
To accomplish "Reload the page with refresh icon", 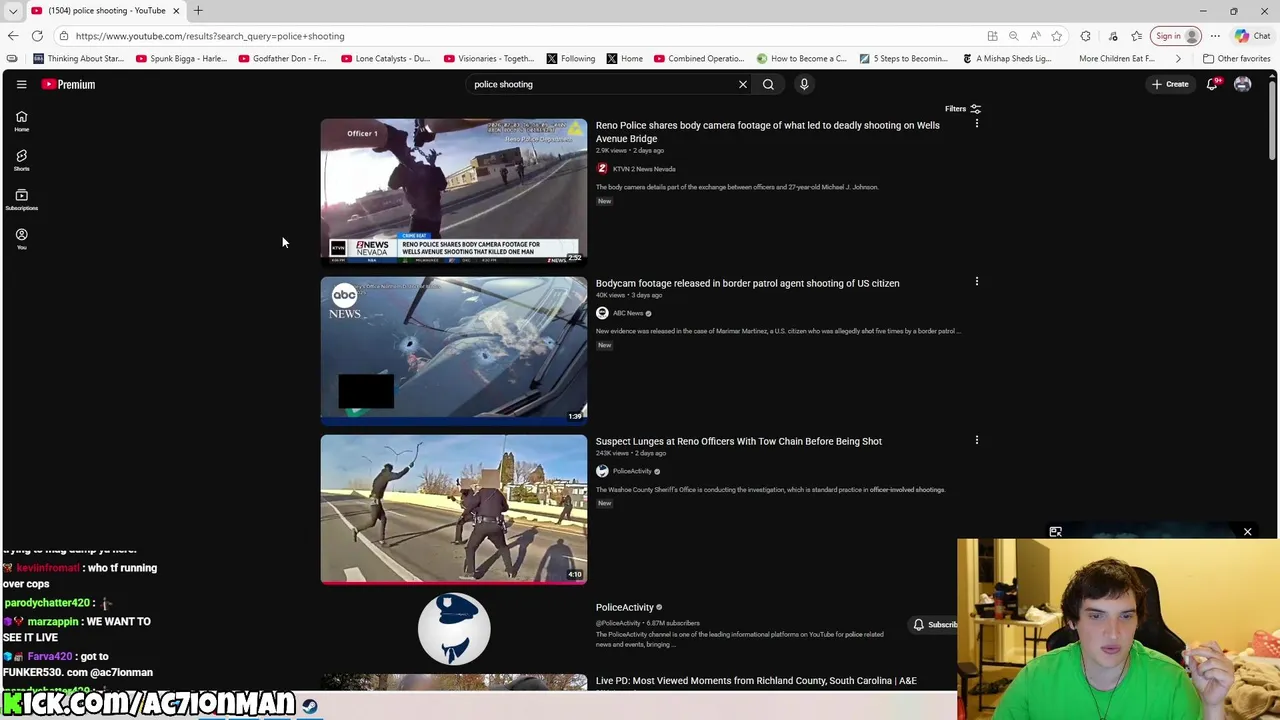I will coord(37,36).
